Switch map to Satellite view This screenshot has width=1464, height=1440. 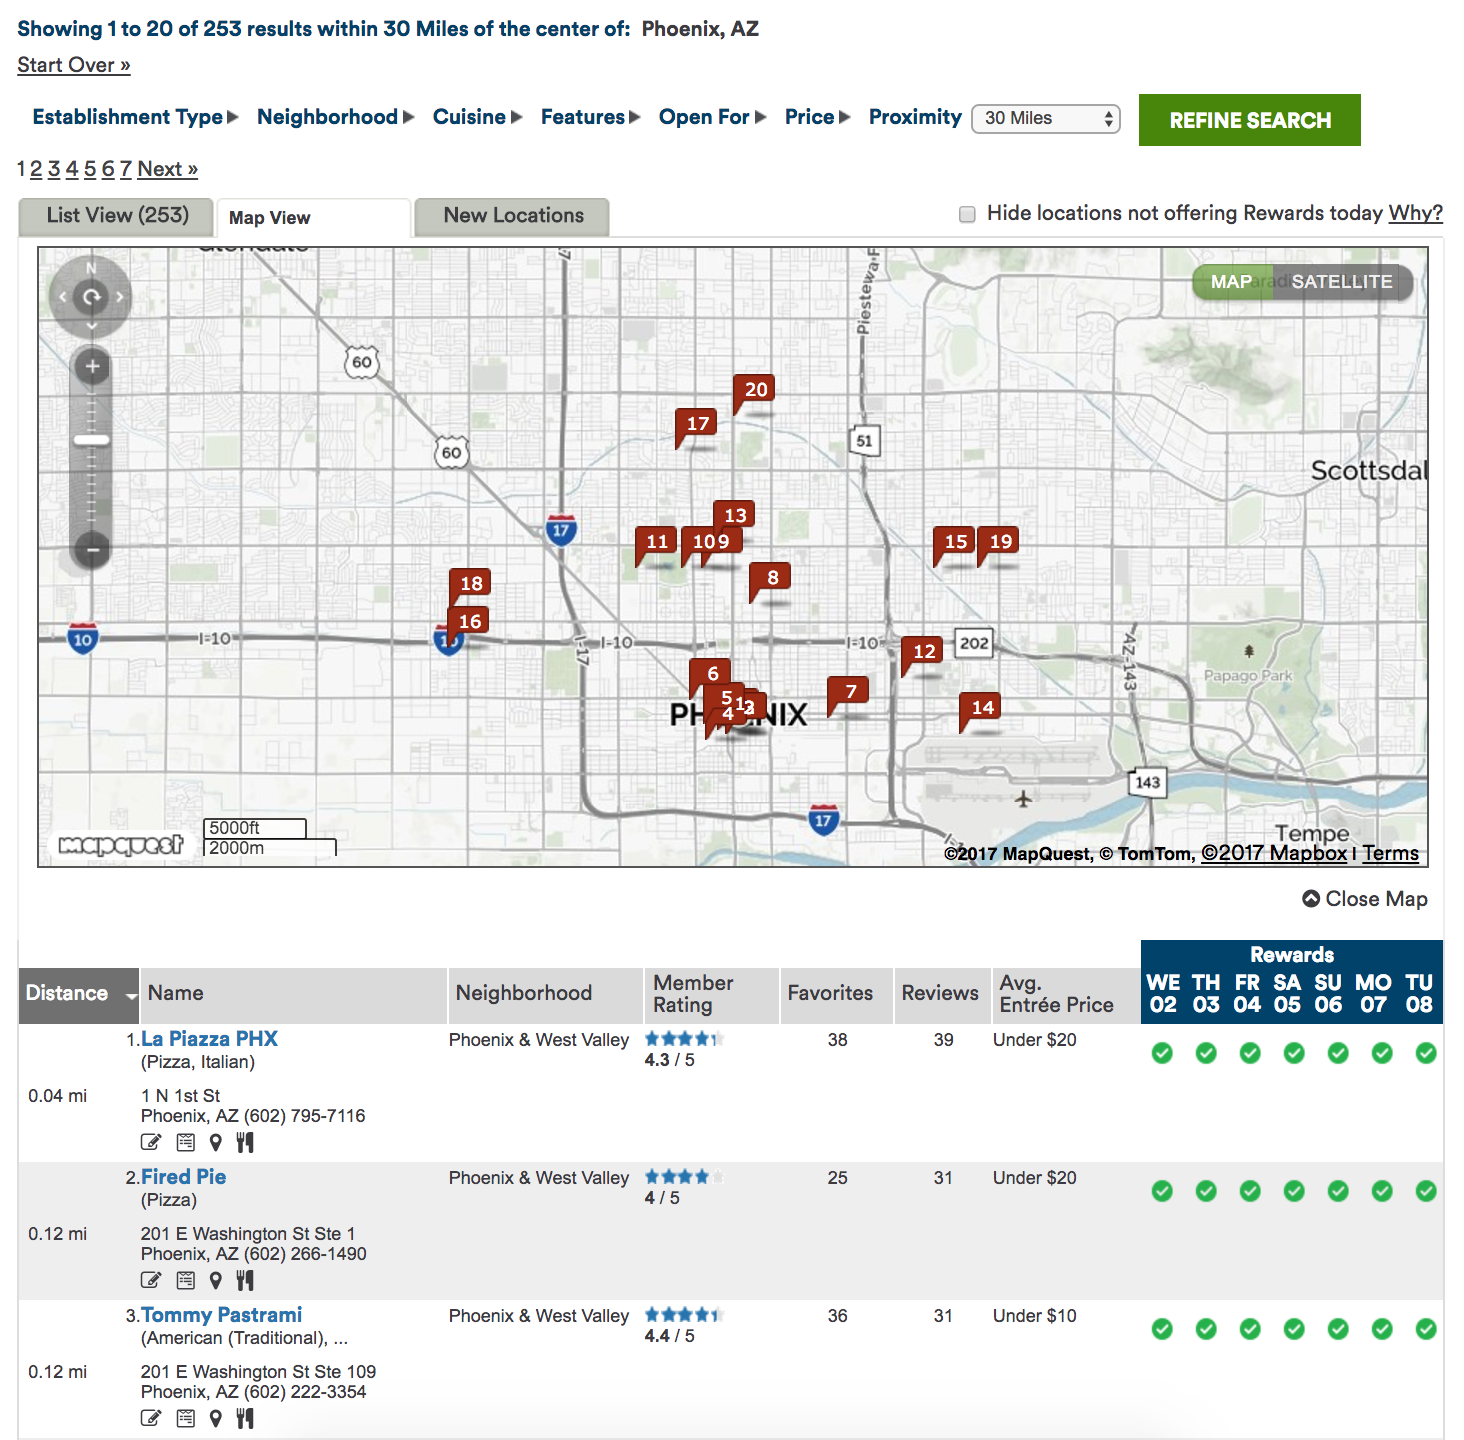(1342, 282)
